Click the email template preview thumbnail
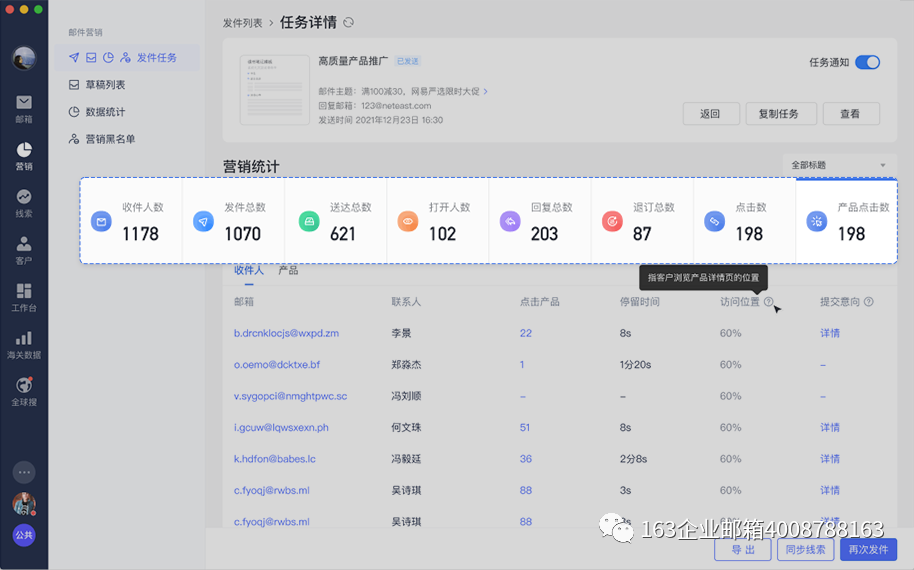The image size is (914, 570). pyautogui.click(x=275, y=90)
